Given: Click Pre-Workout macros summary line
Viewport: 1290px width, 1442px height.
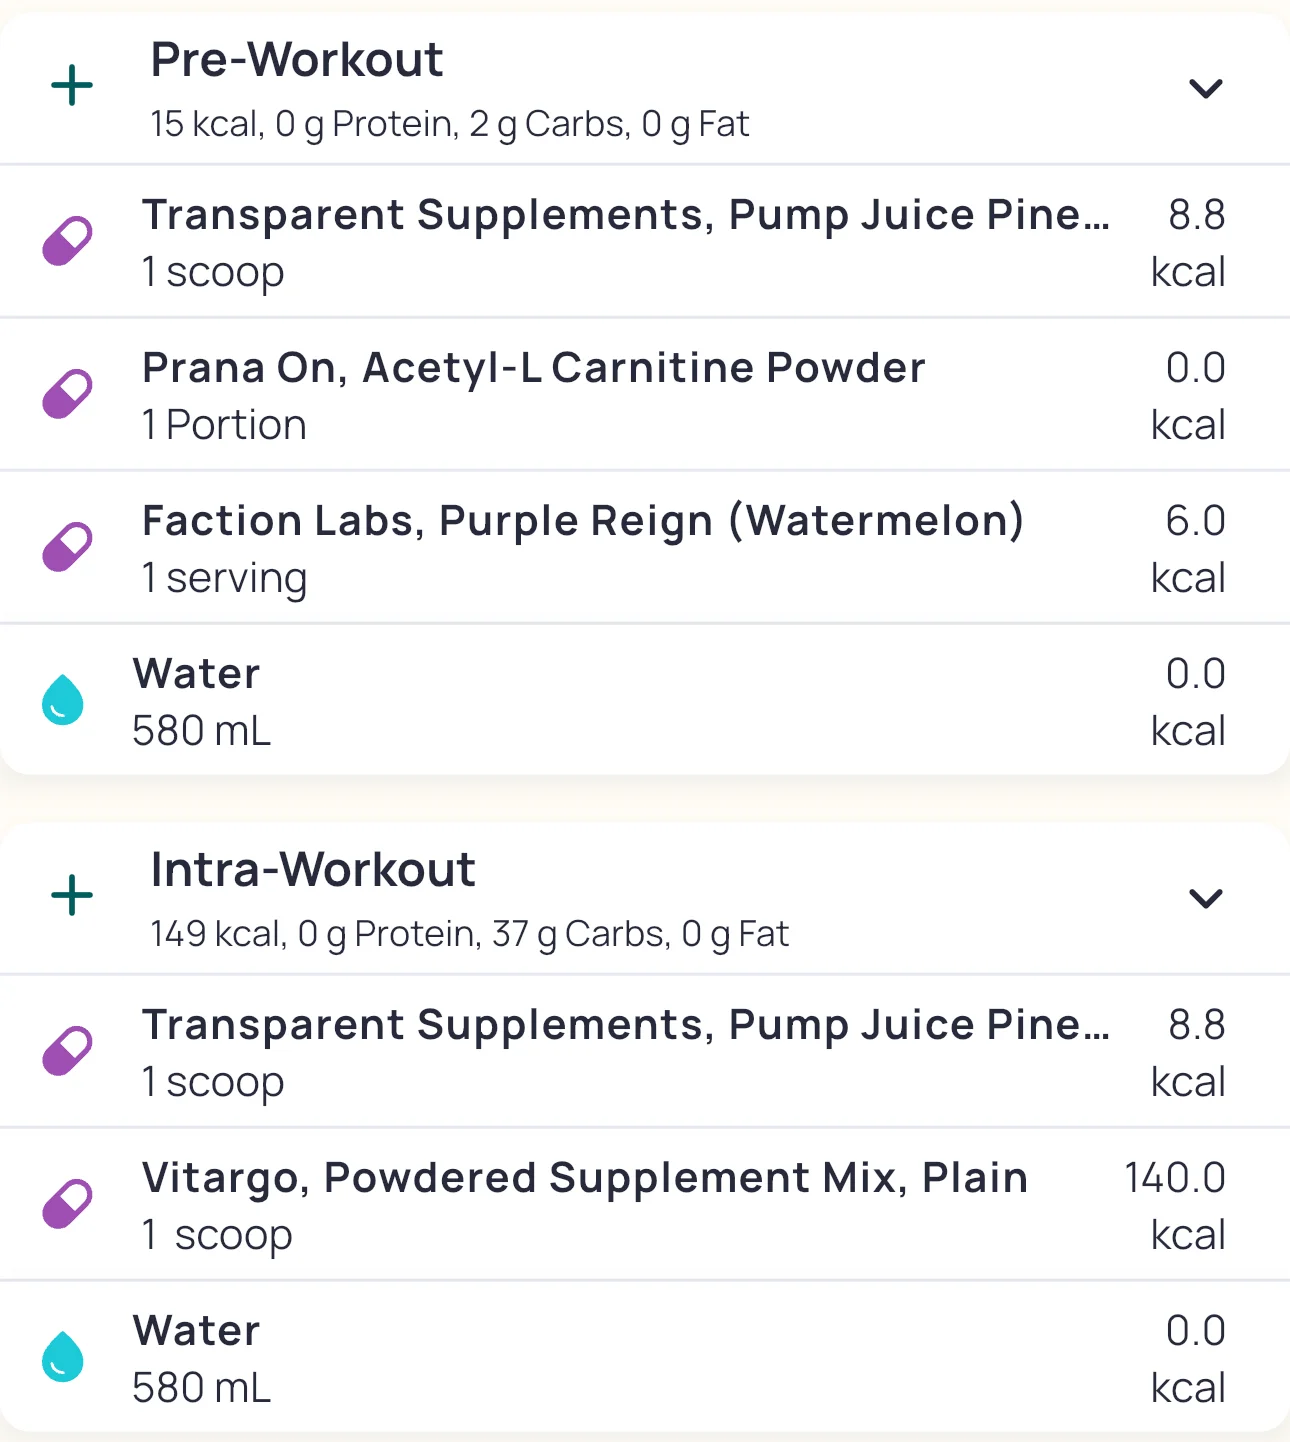Looking at the screenshot, I should click(x=449, y=124).
